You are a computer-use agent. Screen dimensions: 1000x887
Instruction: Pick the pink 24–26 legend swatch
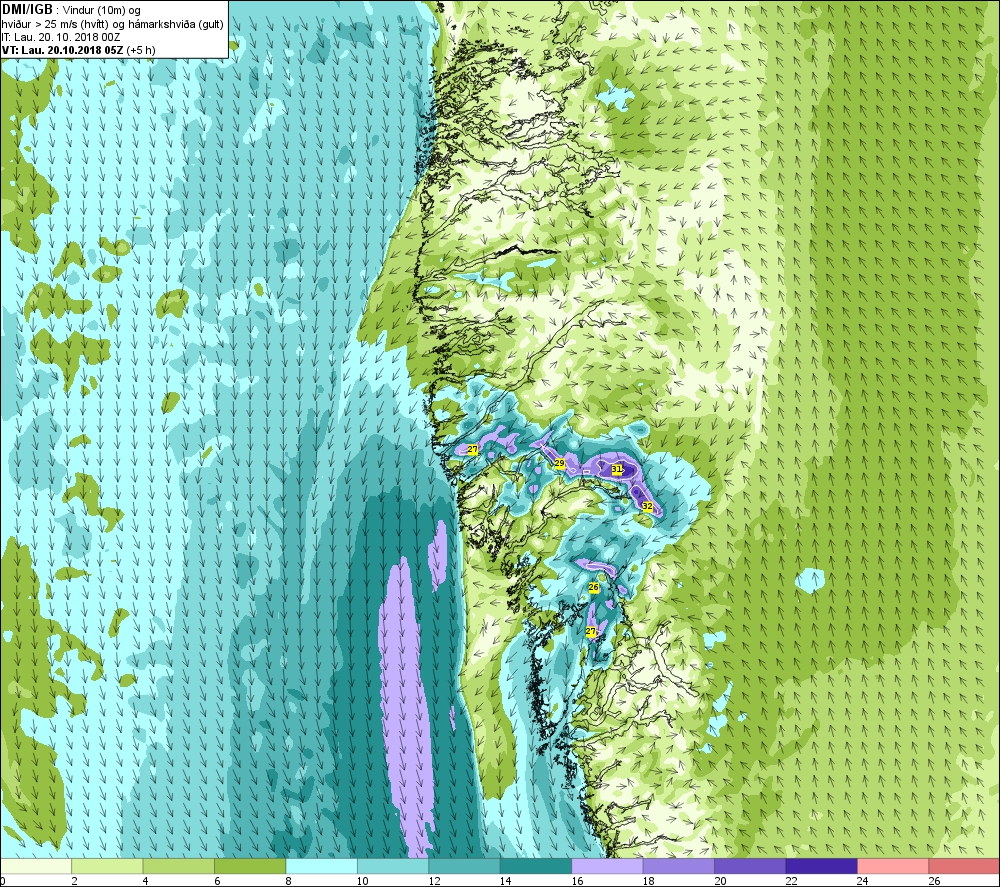click(893, 866)
